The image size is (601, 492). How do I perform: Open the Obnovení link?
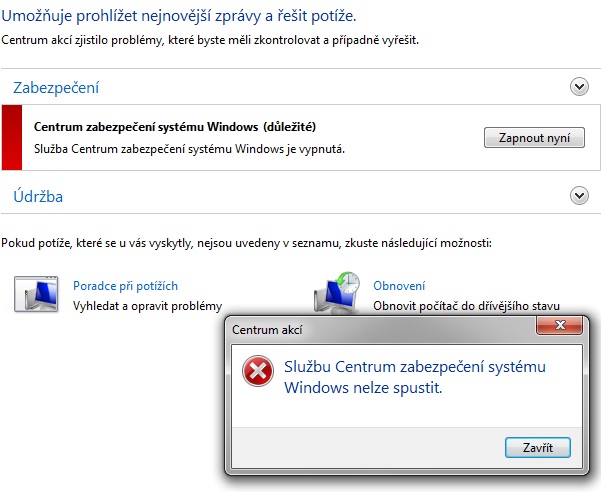click(x=399, y=285)
